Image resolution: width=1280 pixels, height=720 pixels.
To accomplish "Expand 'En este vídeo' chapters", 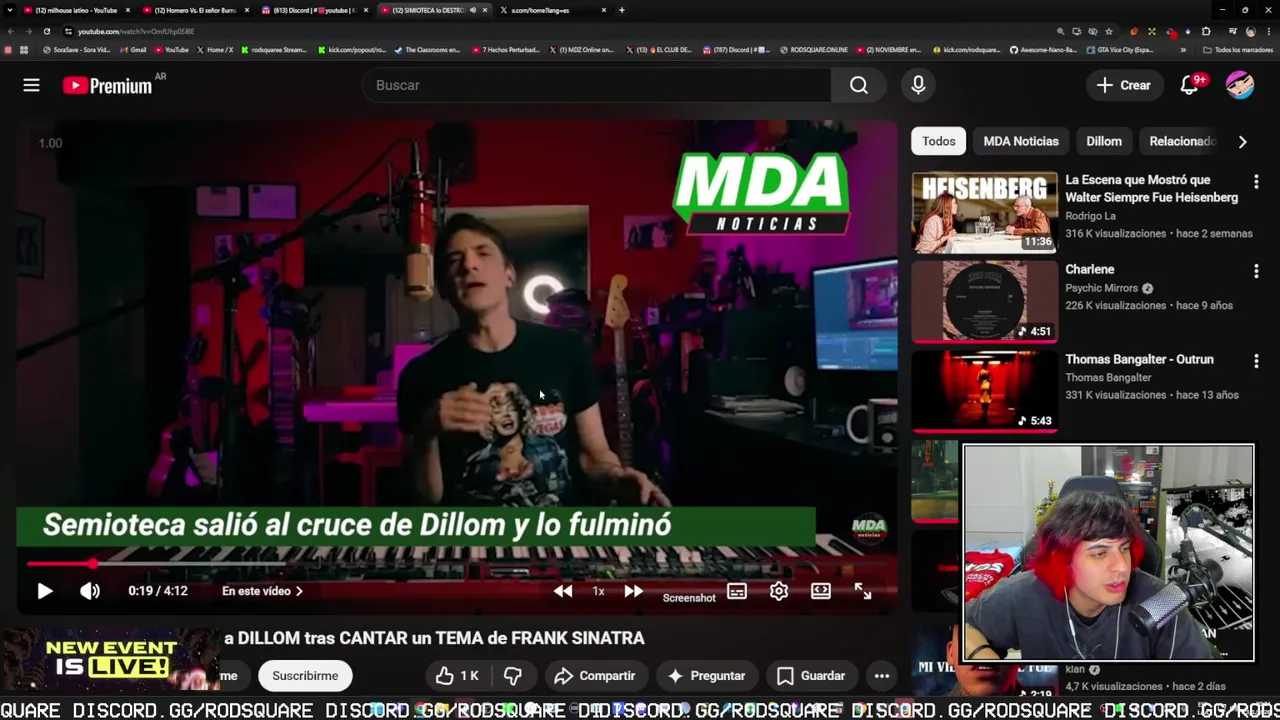I will [262, 591].
